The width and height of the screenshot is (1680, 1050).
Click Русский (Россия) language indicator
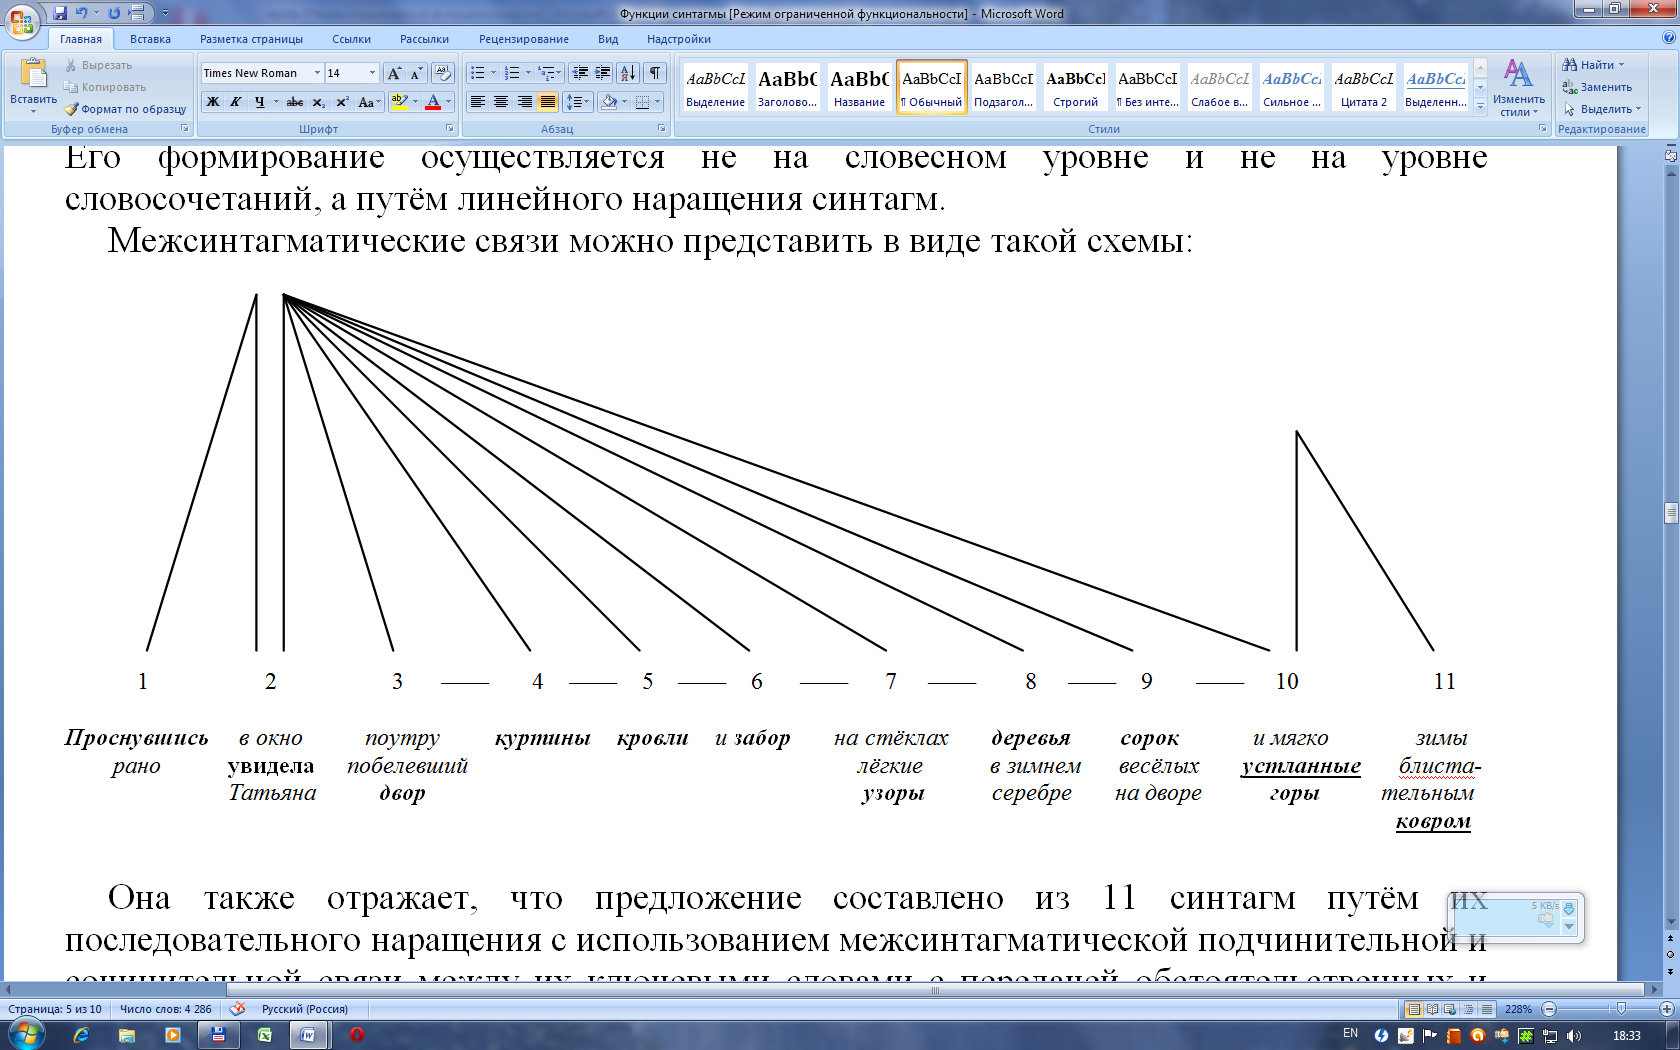tap(305, 1009)
